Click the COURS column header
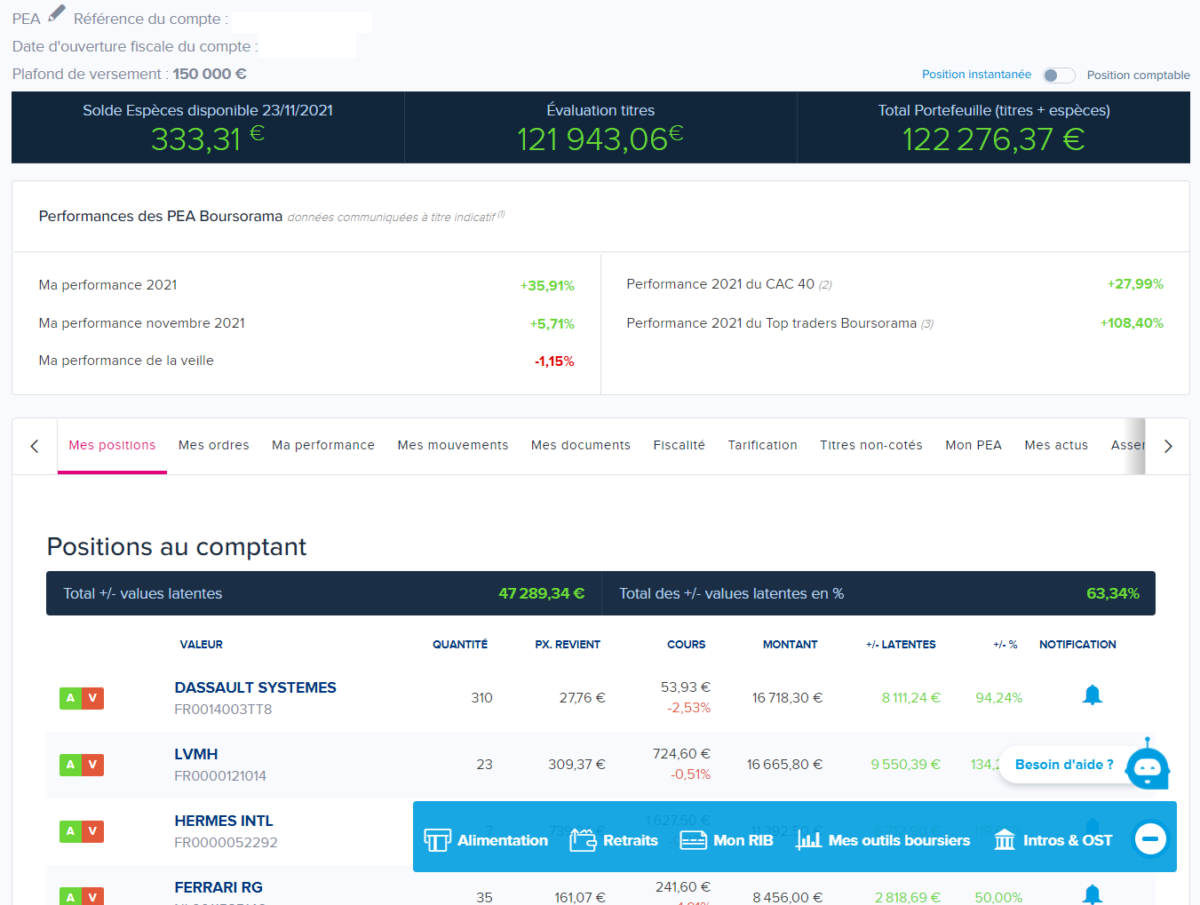 pyautogui.click(x=686, y=645)
